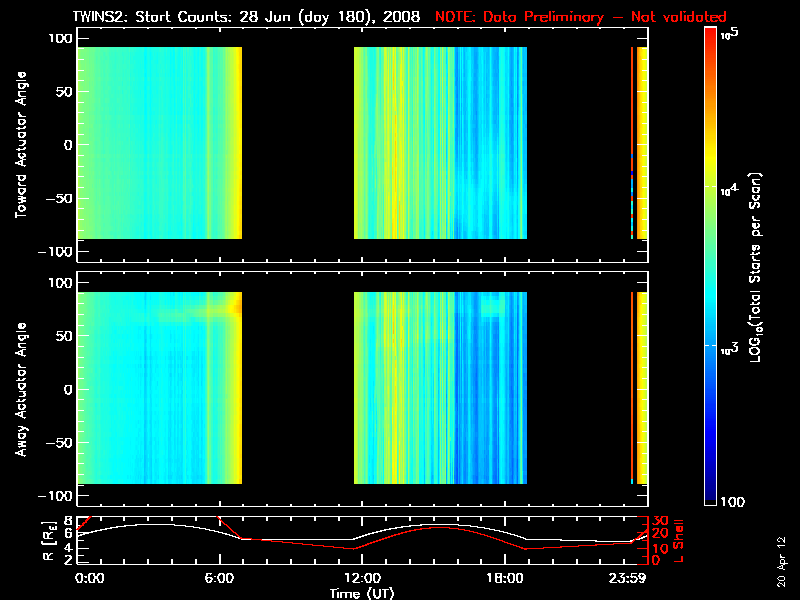Screen dimensions: 800x600
Task: Click the black data gap in Away panel
Action: (x=298, y=389)
